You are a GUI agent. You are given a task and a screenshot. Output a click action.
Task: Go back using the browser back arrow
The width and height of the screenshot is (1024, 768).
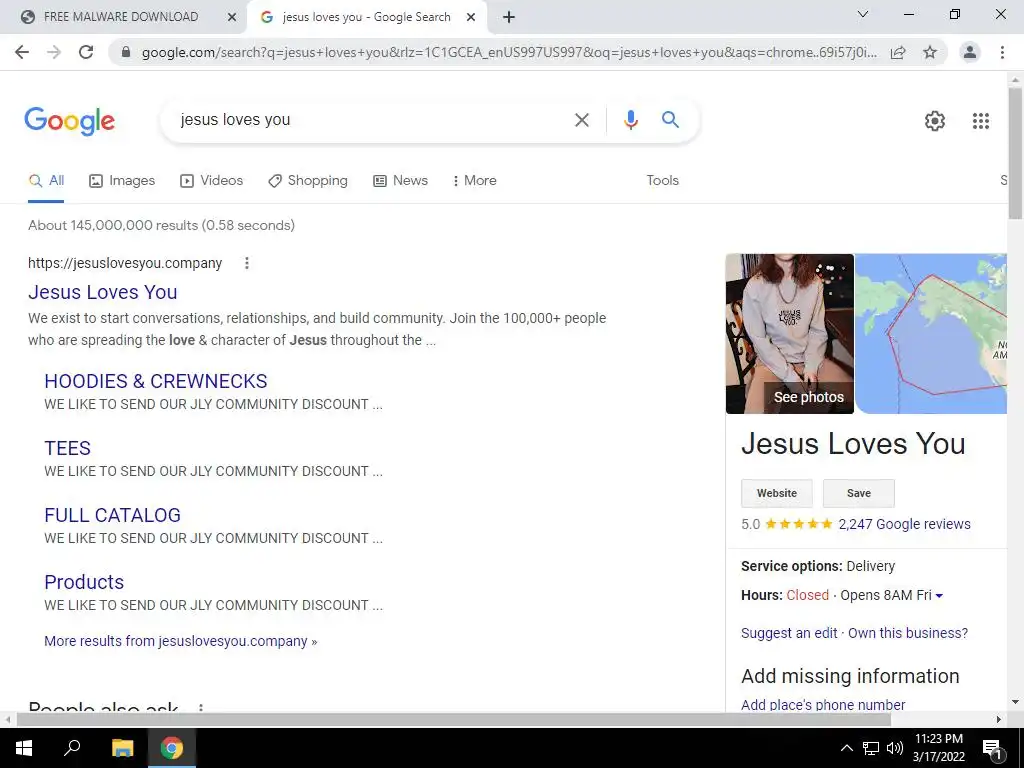[22, 52]
